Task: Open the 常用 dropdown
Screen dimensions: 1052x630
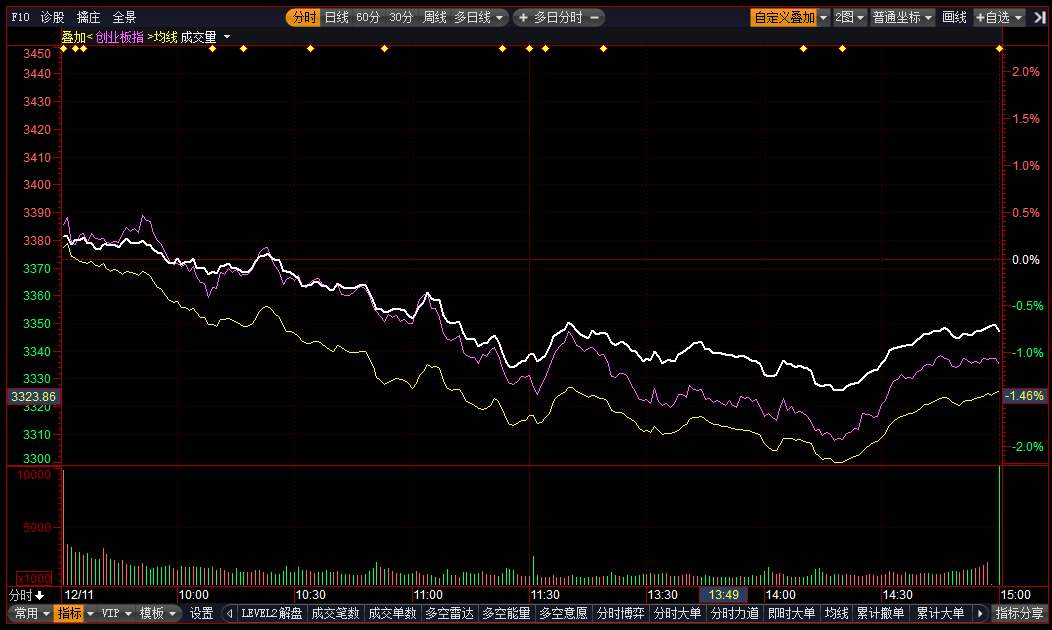Action: pyautogui.click(x=32, y=613)
